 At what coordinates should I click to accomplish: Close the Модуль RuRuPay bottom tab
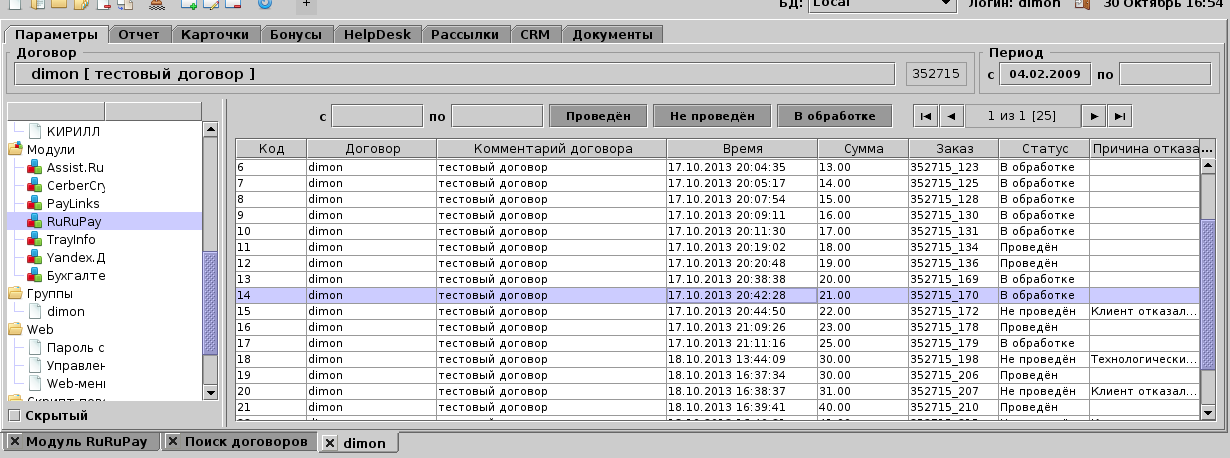15,441
